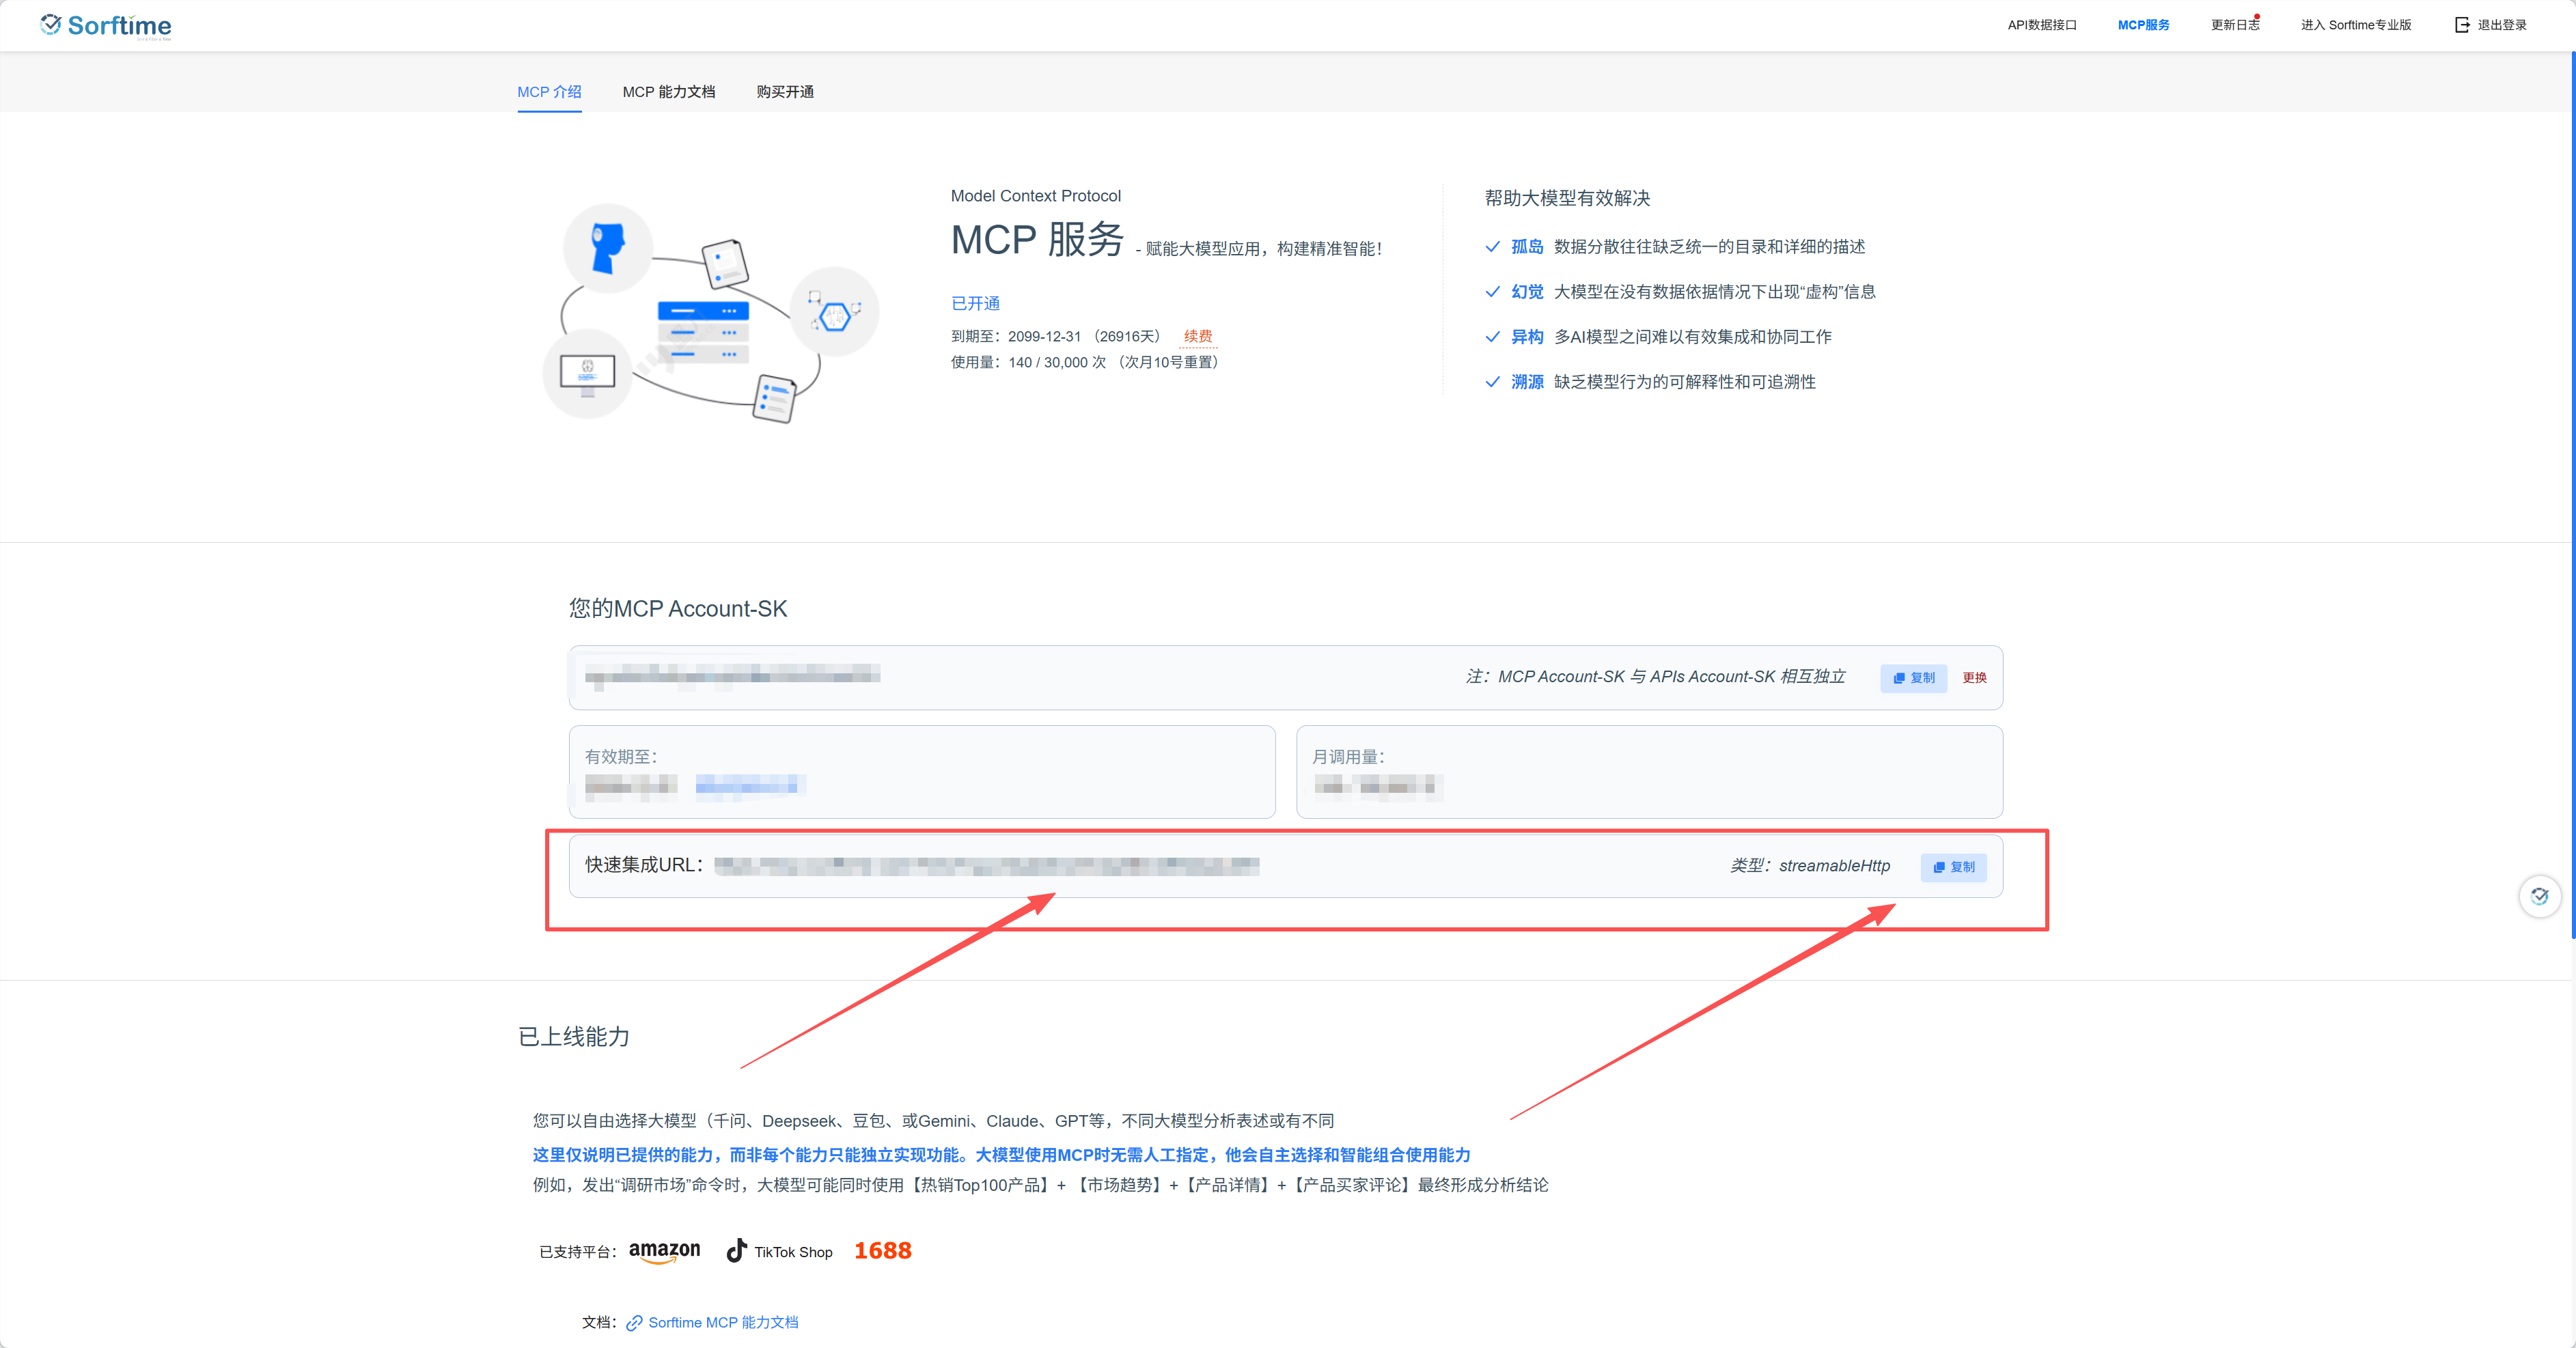
Task: Click the Amazon platform logo
Action: pos(664,1251)
